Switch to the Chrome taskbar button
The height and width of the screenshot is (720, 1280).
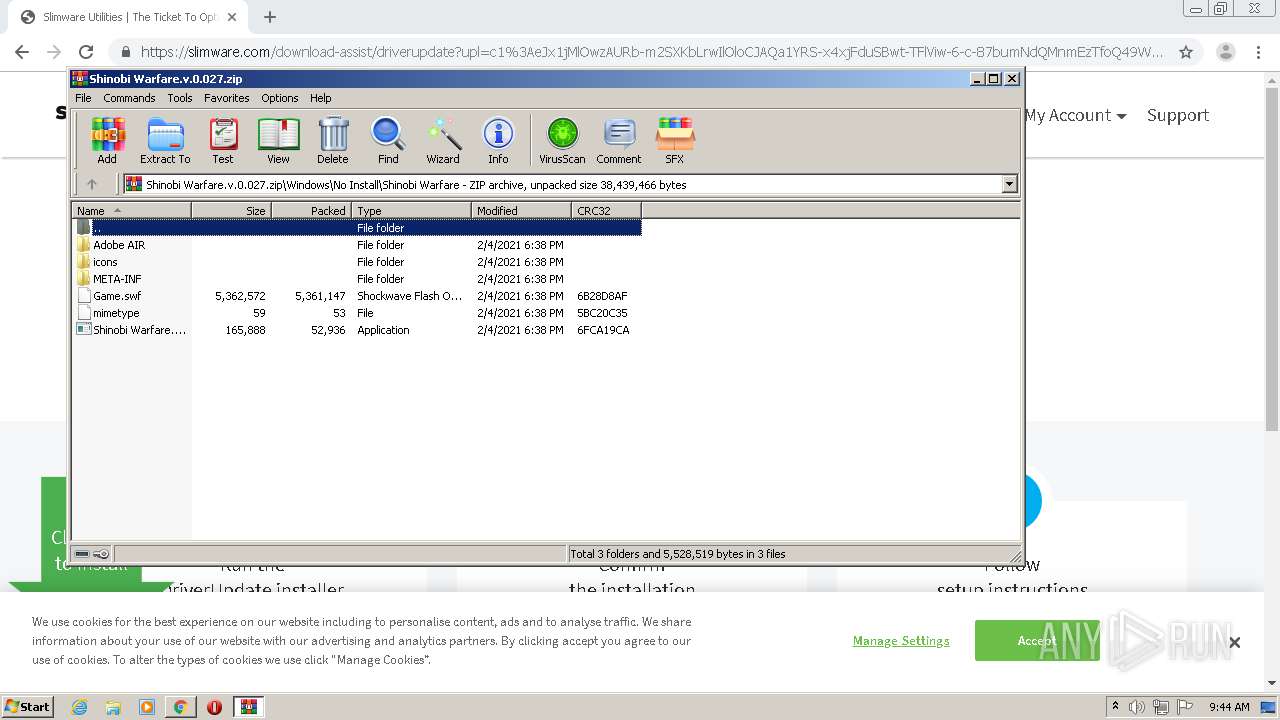(180, 707)
